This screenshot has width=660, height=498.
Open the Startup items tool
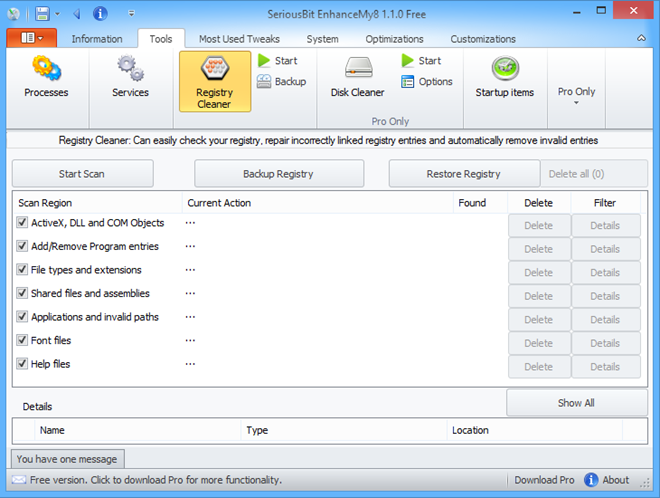[505, 78]
